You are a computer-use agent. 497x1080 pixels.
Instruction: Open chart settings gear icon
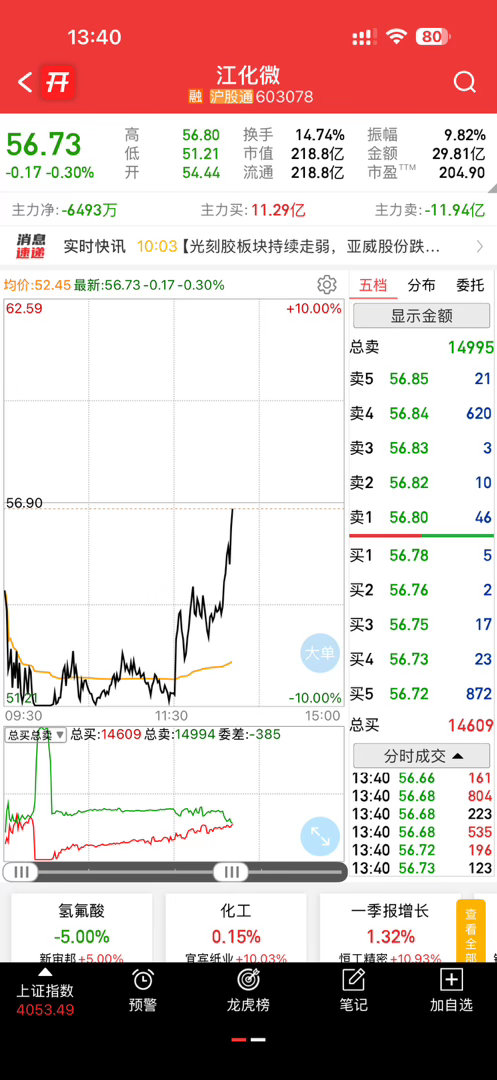[327, 284]
